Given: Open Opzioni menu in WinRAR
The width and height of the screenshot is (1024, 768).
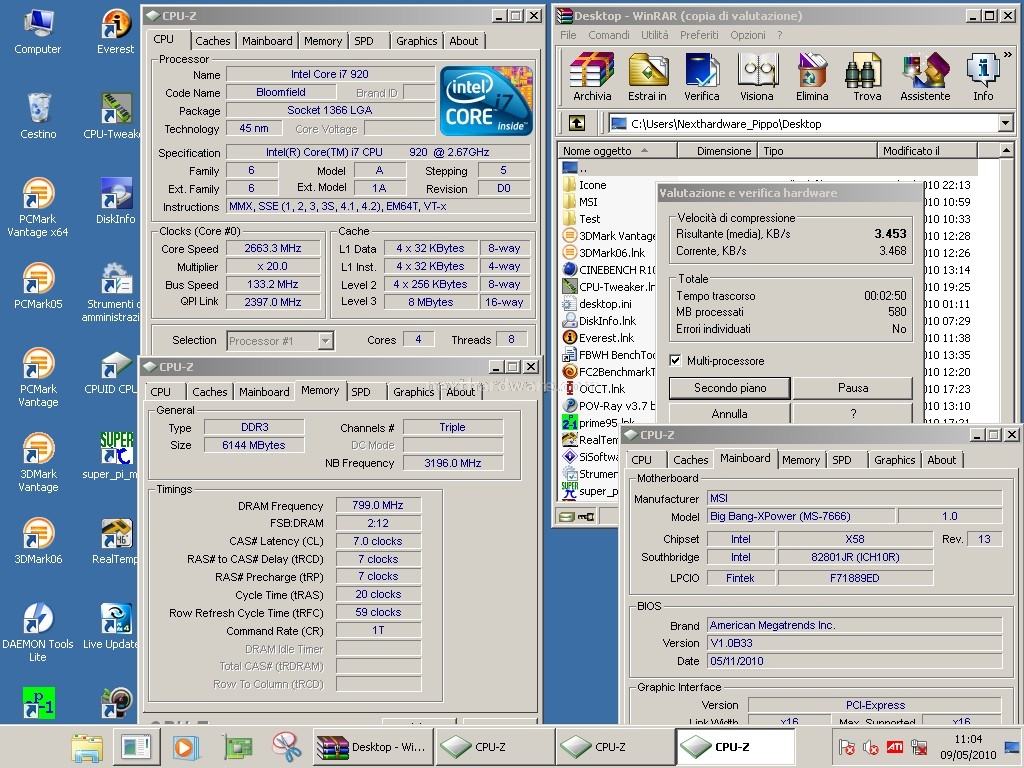Looking at the screenshot, I should (x=748, y=35).
